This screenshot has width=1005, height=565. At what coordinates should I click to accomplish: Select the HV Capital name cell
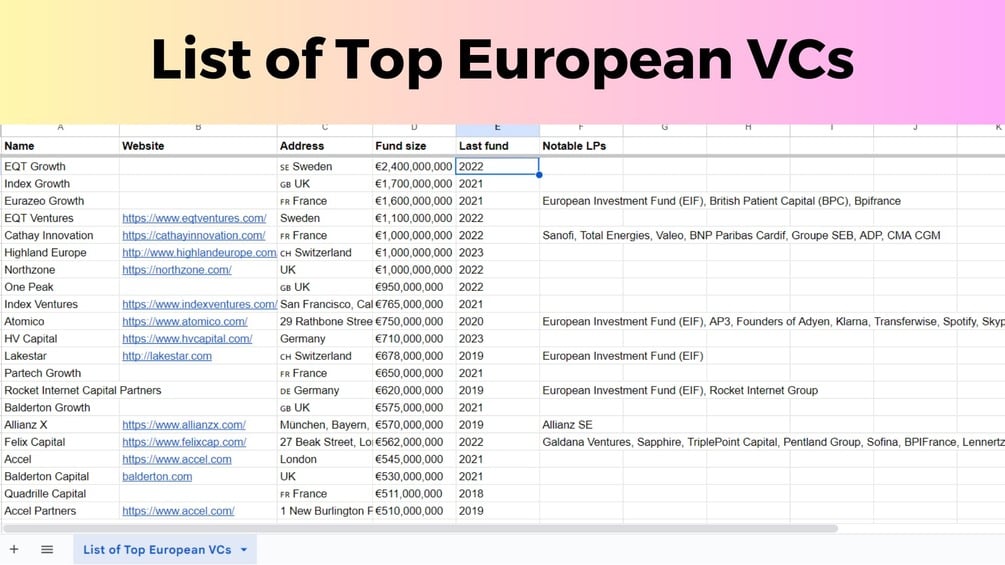[60, 340]
